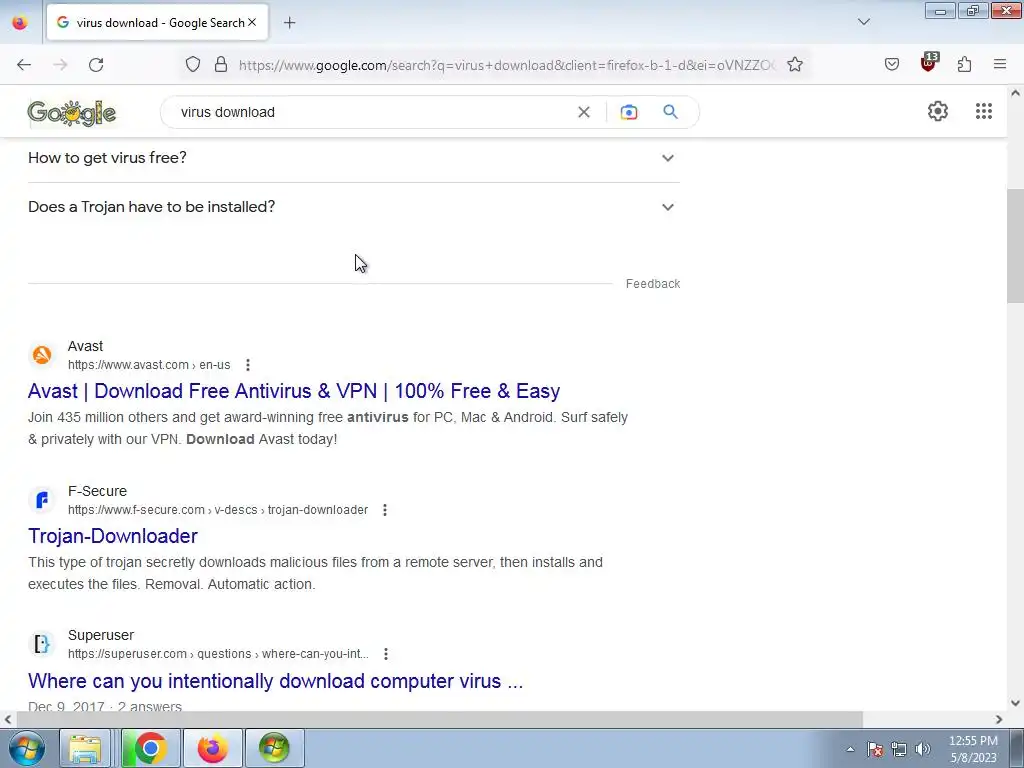Image resolution: width=1024 pixels, height=768 pixels.
Task: Open the tracking protection shield icon
Action: 193,64
